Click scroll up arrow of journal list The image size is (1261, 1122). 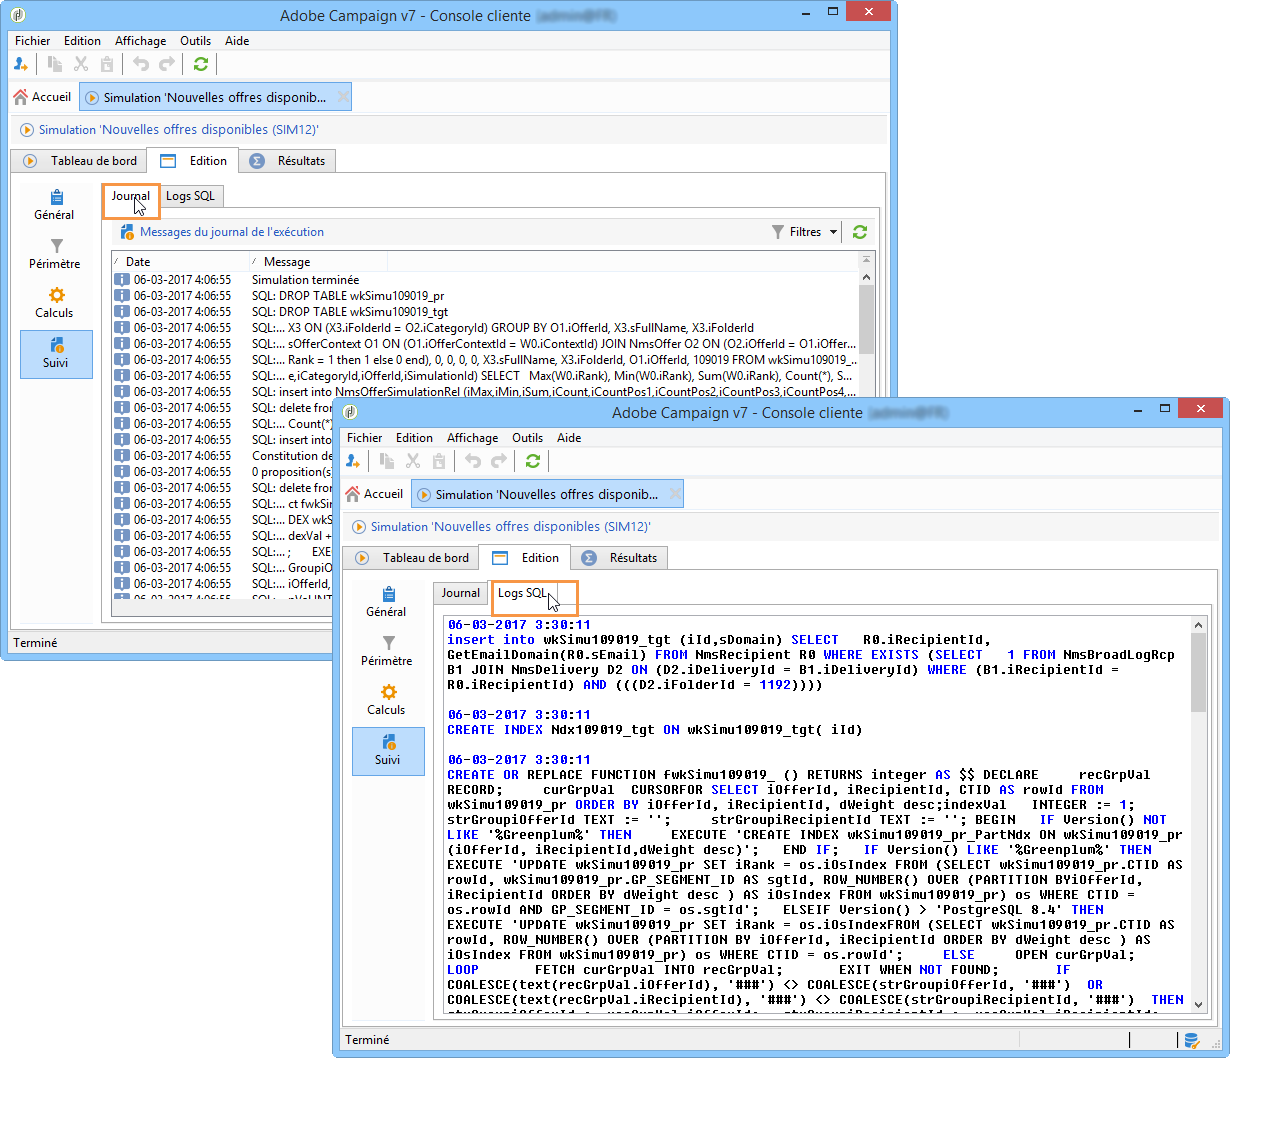[x=866, y=277]
